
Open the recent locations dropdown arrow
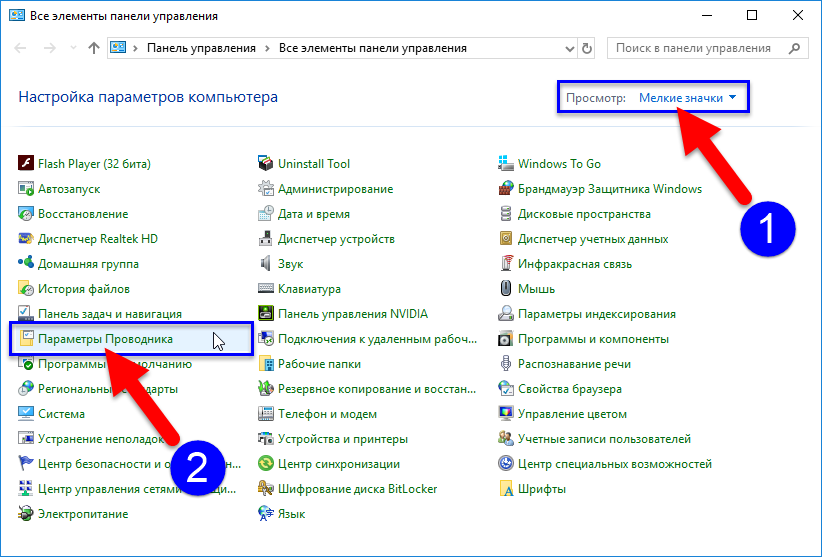73,48
